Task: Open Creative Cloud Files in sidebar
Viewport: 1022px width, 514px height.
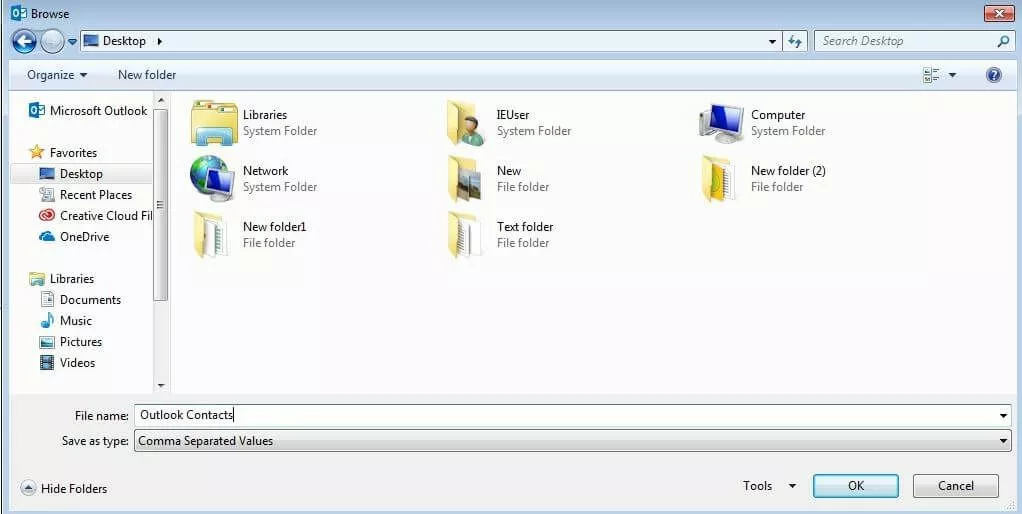Action: [95, 216]
